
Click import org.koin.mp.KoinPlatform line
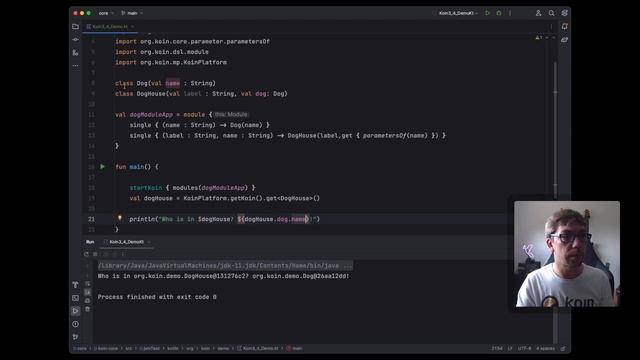(x=171, y=62)
